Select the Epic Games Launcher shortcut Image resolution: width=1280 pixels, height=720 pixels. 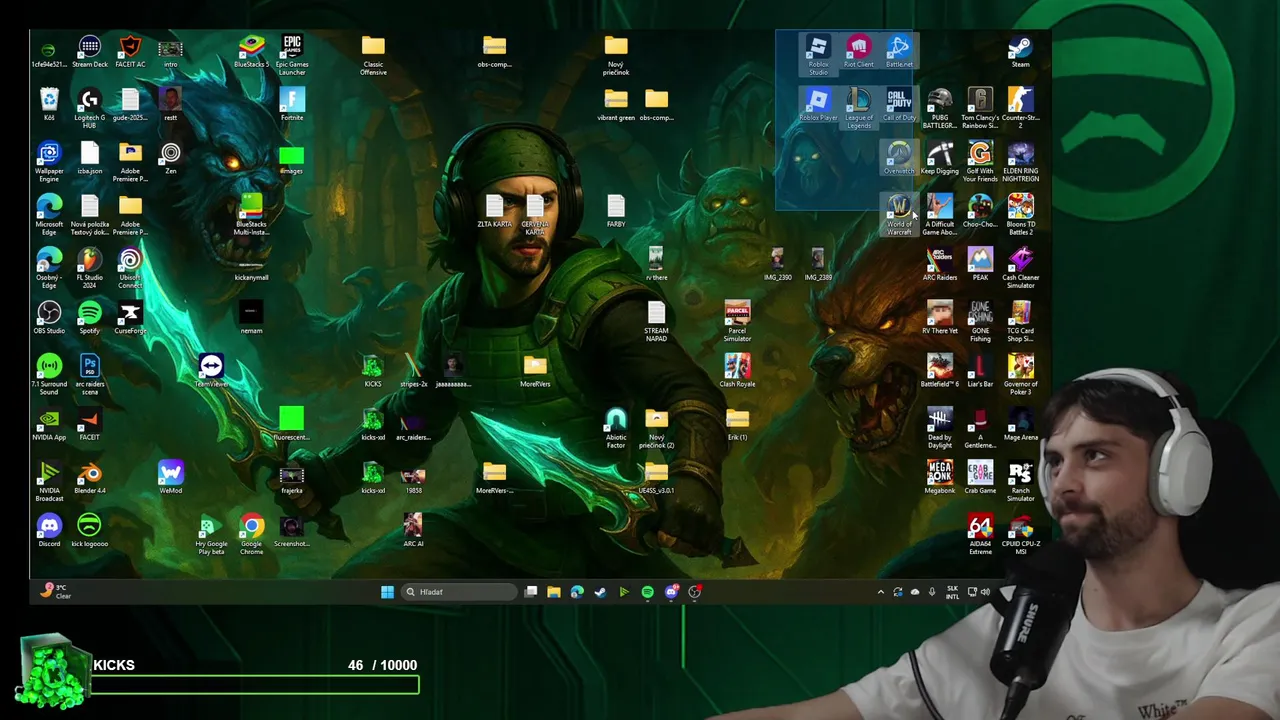pyautogui.click(x=292, y=56)
